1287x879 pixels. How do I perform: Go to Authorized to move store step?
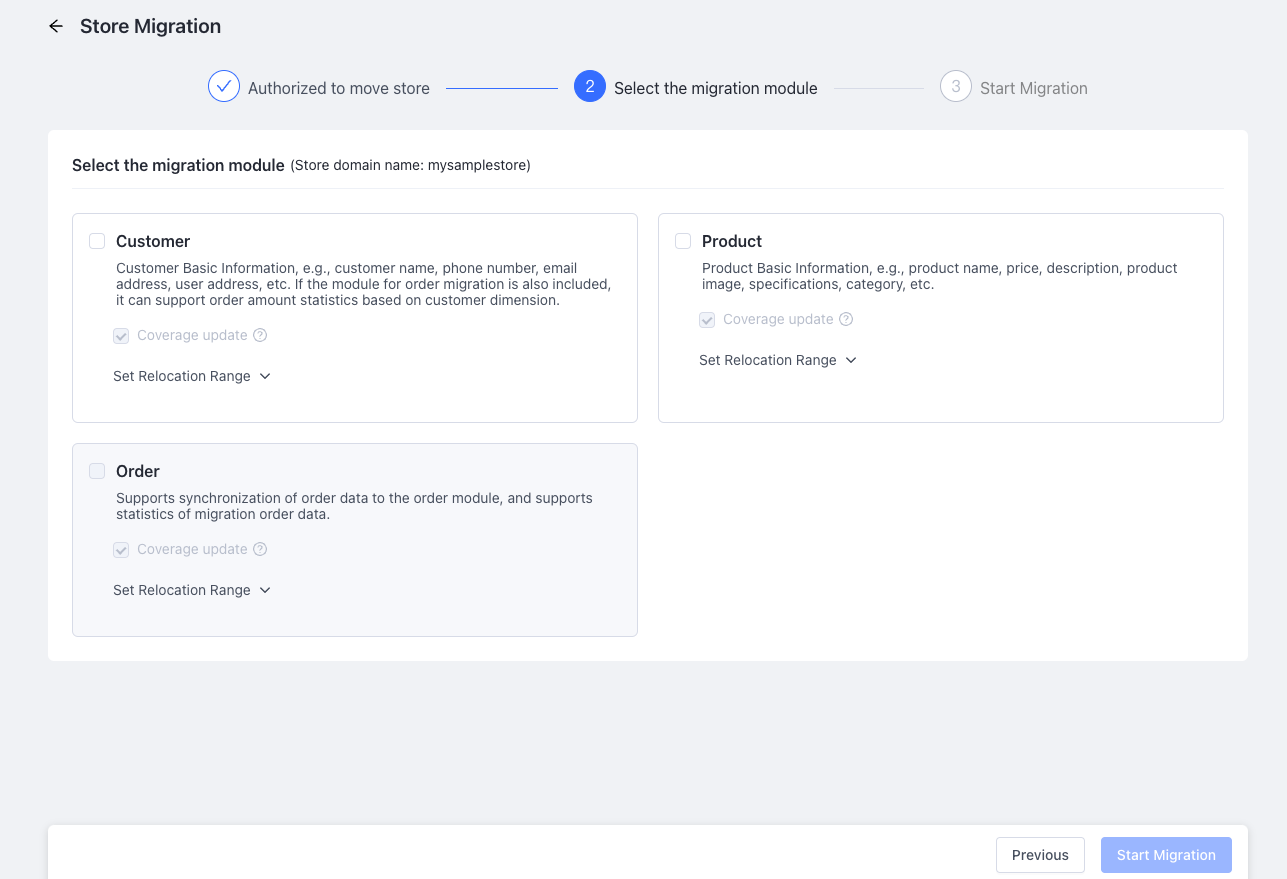point(338,88)
